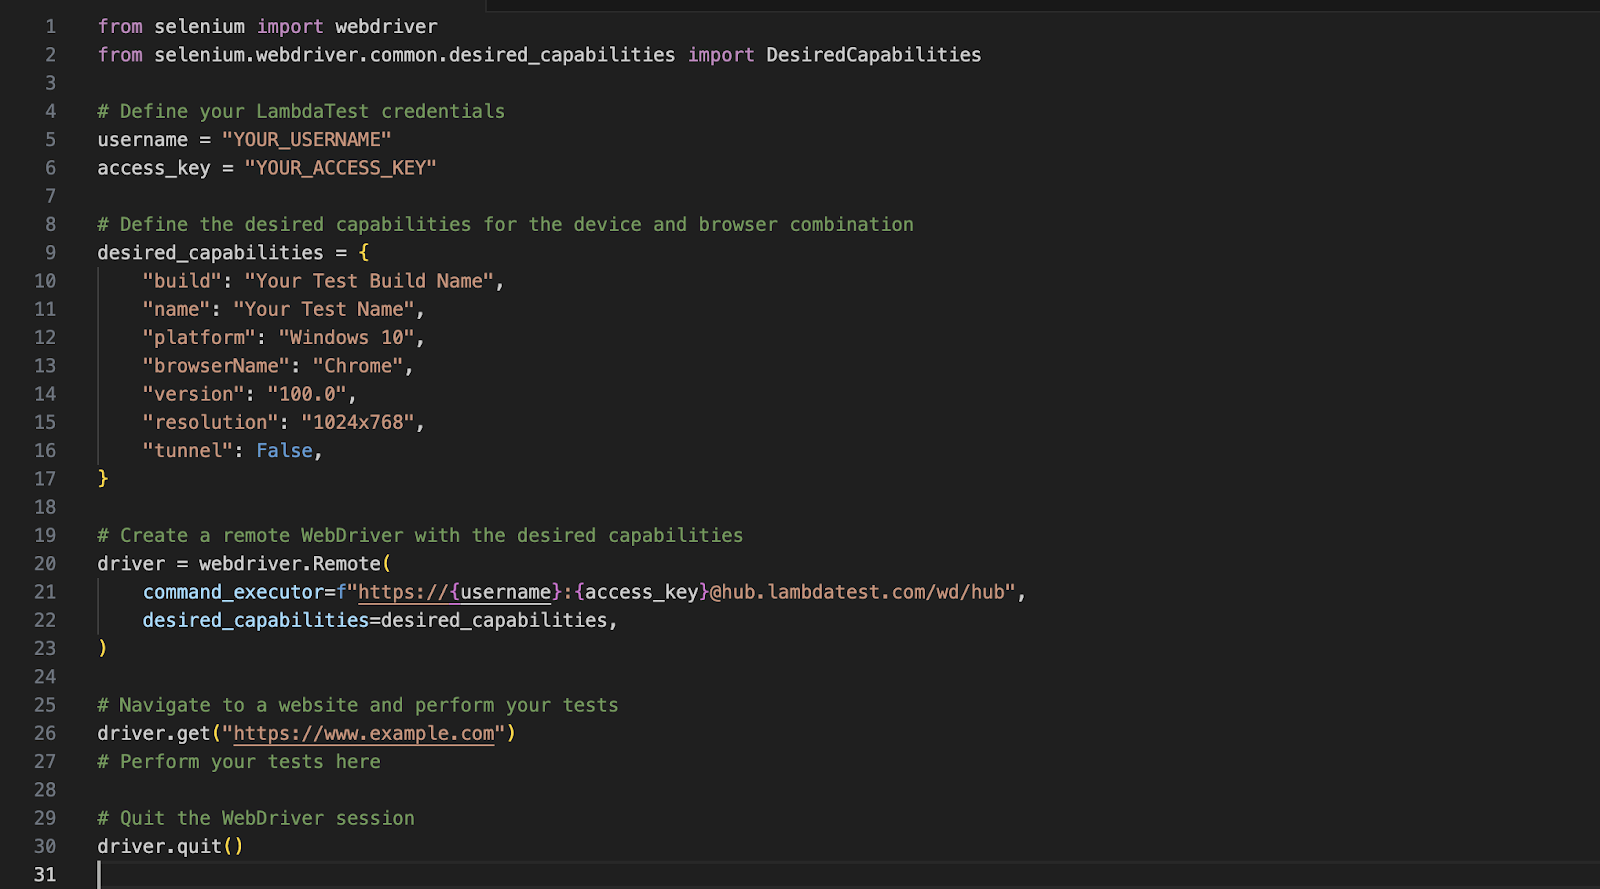
Task: Click the opening curly brace after desired_capabilities
Action: click(x=364, y=252)
